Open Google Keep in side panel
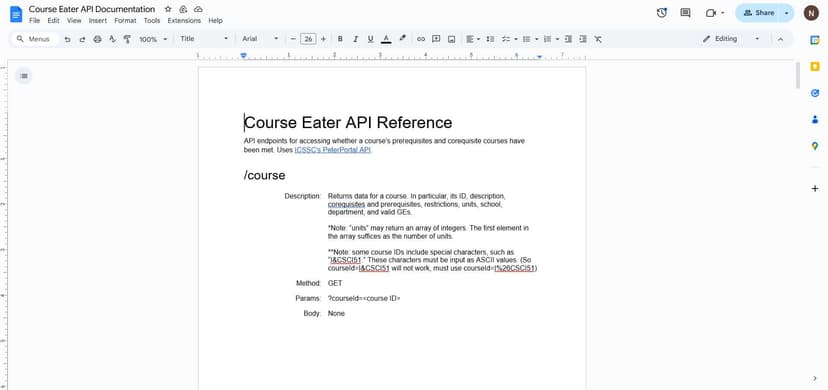828x390 pixels. 815,66
